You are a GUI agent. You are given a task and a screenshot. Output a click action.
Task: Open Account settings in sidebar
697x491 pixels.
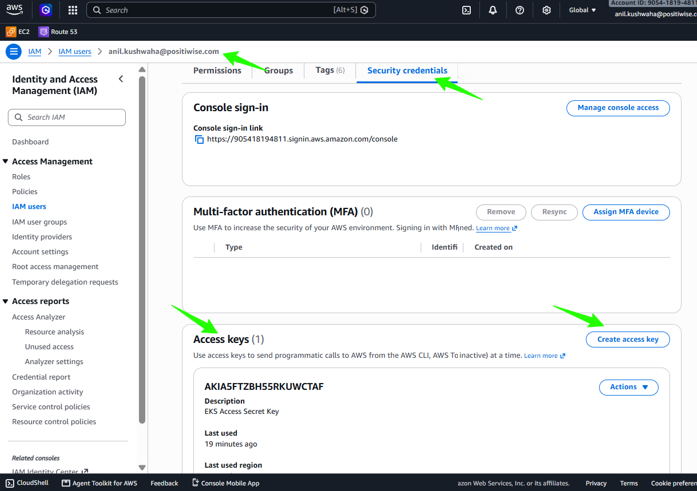click(x=40, y=252)
